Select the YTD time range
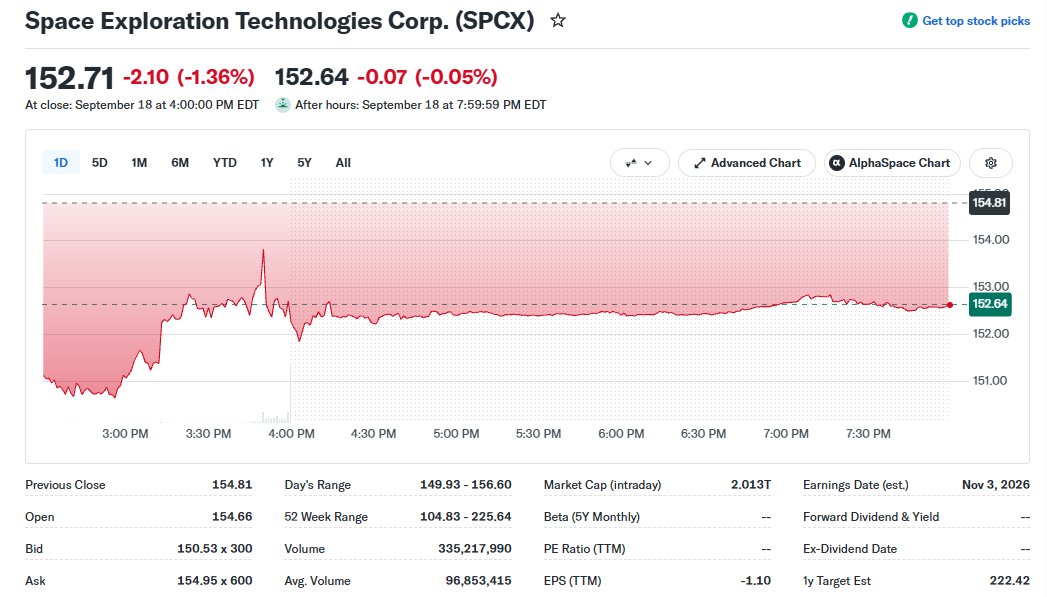 (x=224, y=163)
